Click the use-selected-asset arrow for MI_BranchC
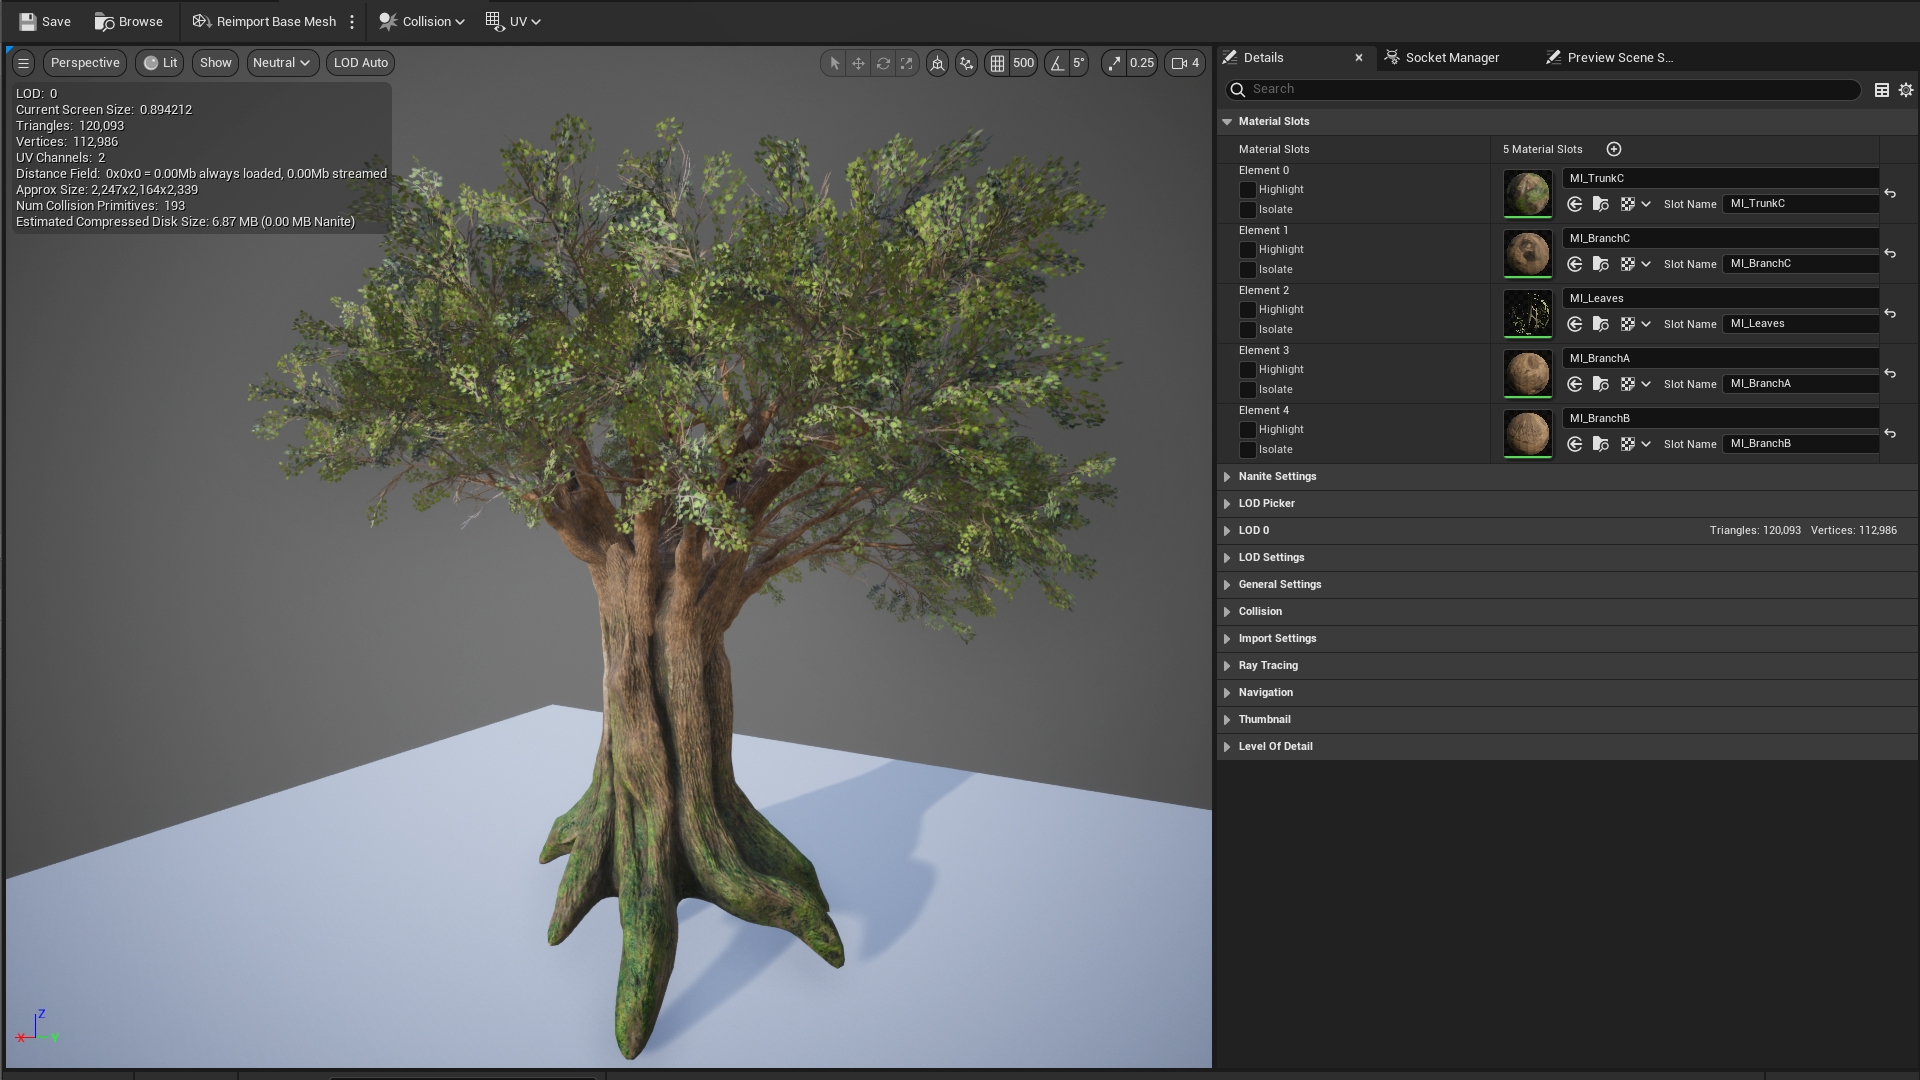Image resolution: width=1920 pixels, height=1080 pixels. (x=1575, y=264)
